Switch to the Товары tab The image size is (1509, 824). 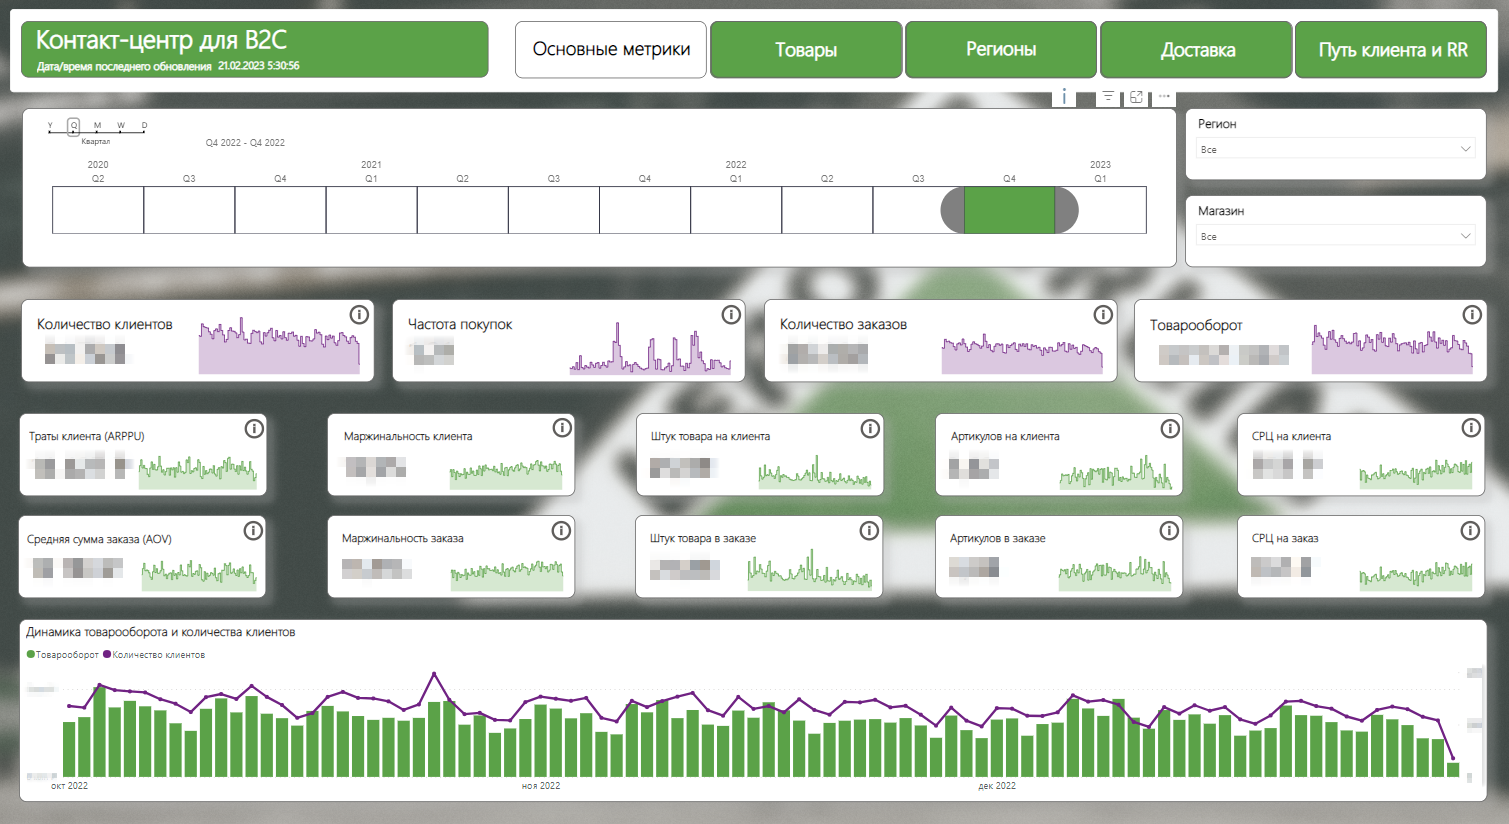(806, 49)
